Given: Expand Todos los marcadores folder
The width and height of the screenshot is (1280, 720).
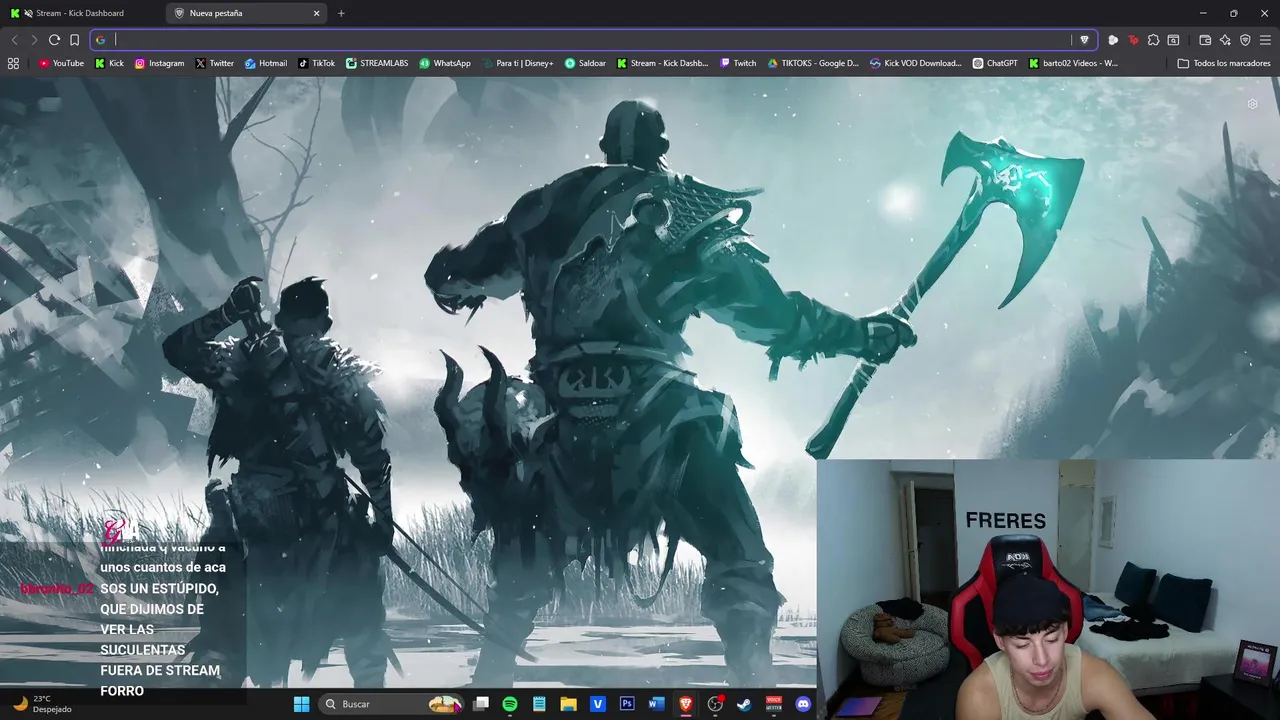Looking at the screenshot, I should [1223, 63].
